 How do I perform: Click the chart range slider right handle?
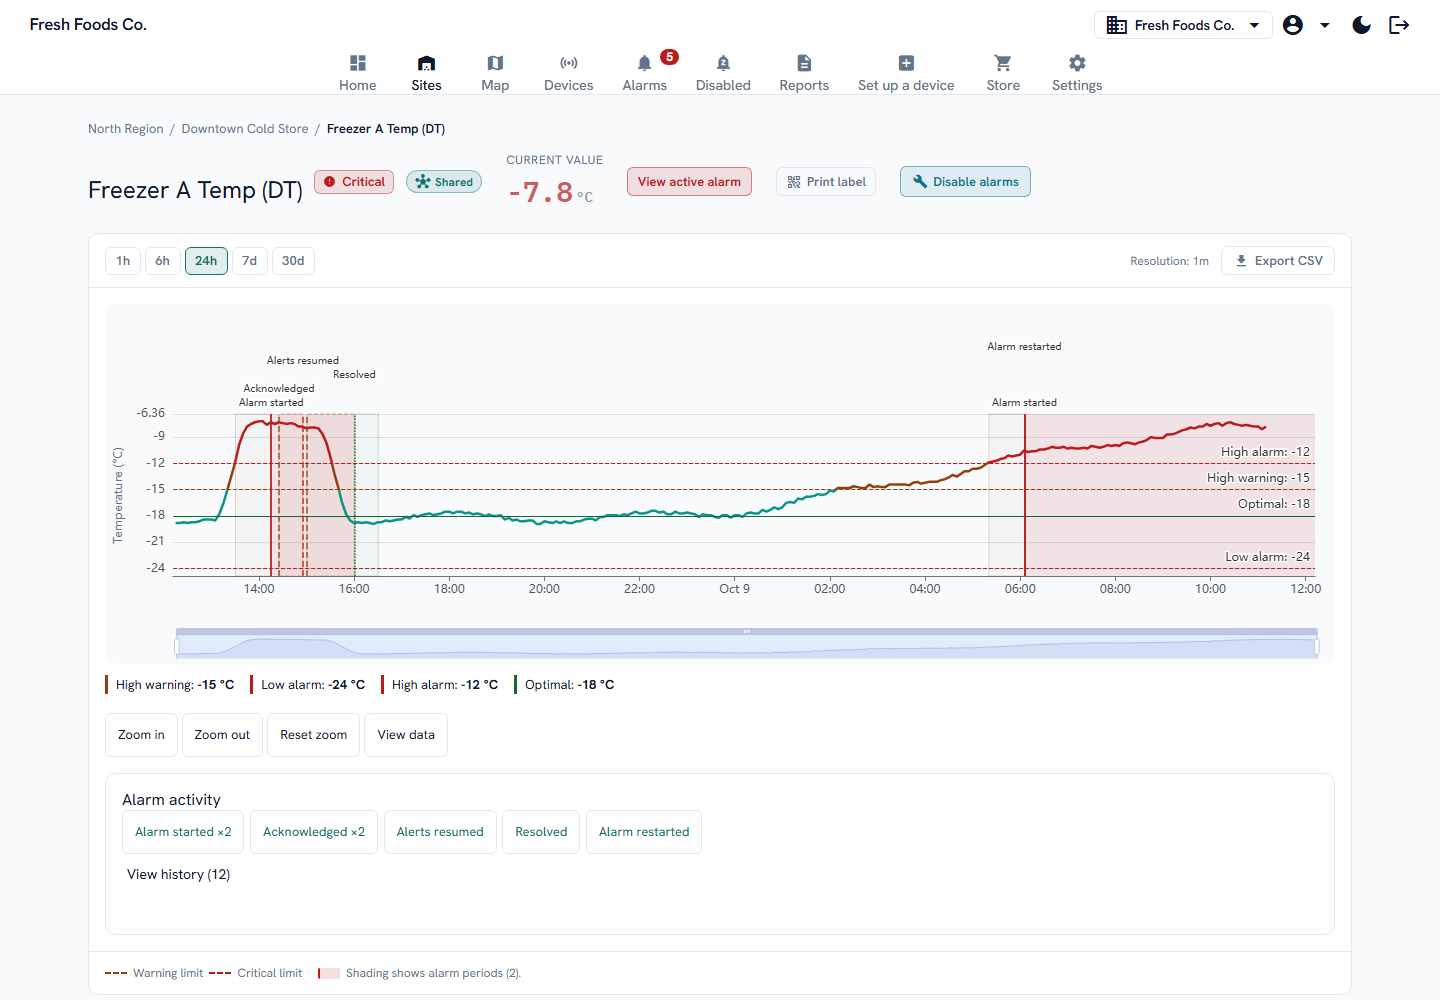tap(1316, 647)
